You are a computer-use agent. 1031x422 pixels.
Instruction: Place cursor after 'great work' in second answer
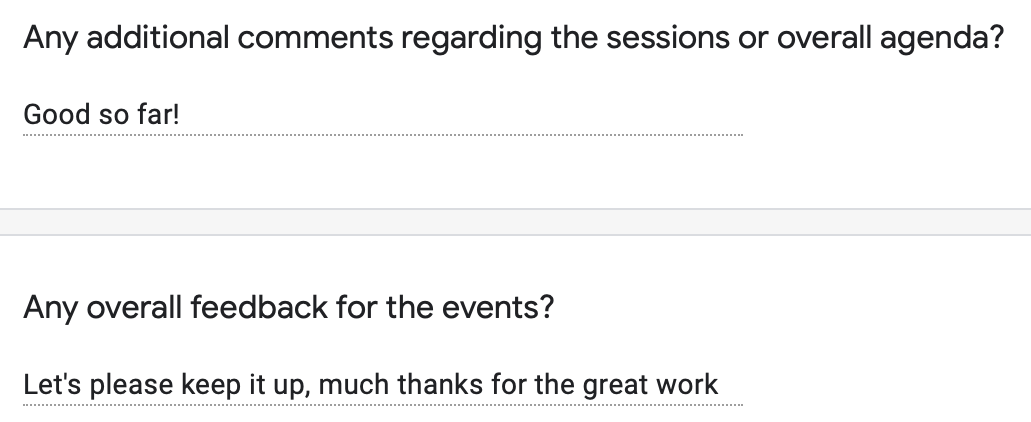(x=719, y=385)
